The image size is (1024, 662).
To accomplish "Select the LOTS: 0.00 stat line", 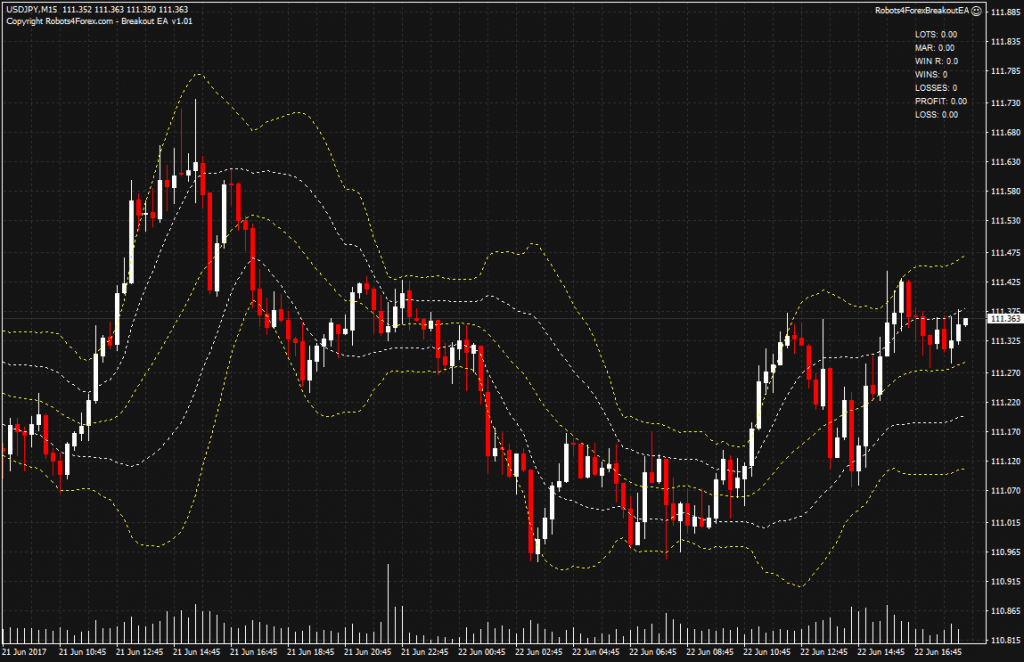I will coord(936,35).
